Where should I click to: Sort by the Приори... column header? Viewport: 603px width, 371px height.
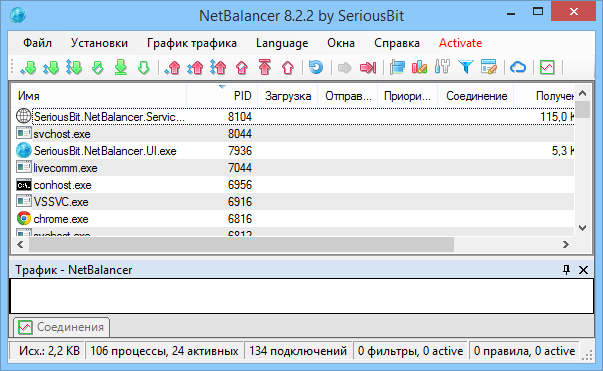coord(407,96)
